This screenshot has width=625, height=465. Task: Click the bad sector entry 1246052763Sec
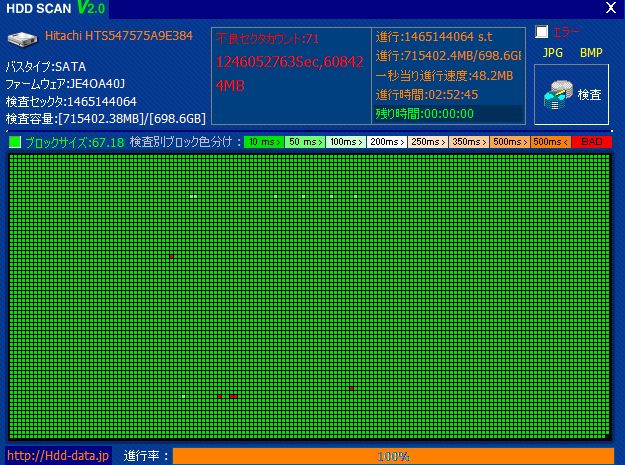[x=289, y=73]
